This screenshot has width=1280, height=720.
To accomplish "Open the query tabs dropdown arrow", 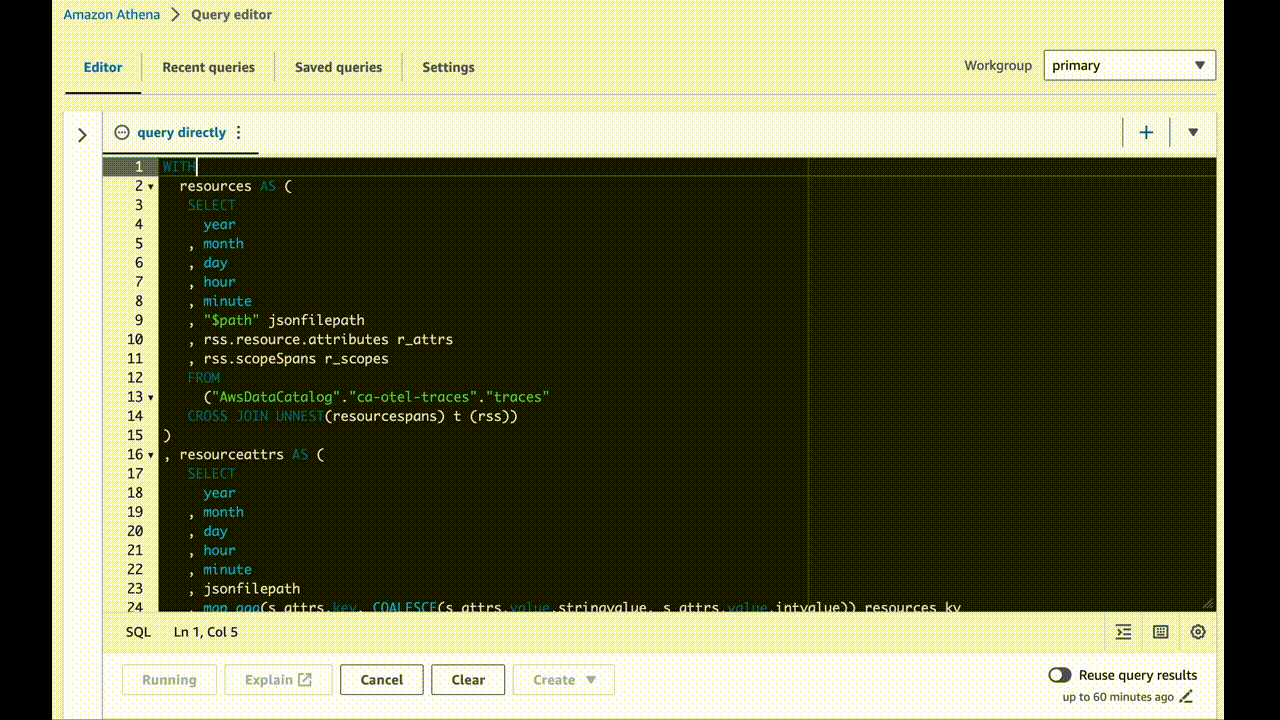I will tap(1193, 132).
